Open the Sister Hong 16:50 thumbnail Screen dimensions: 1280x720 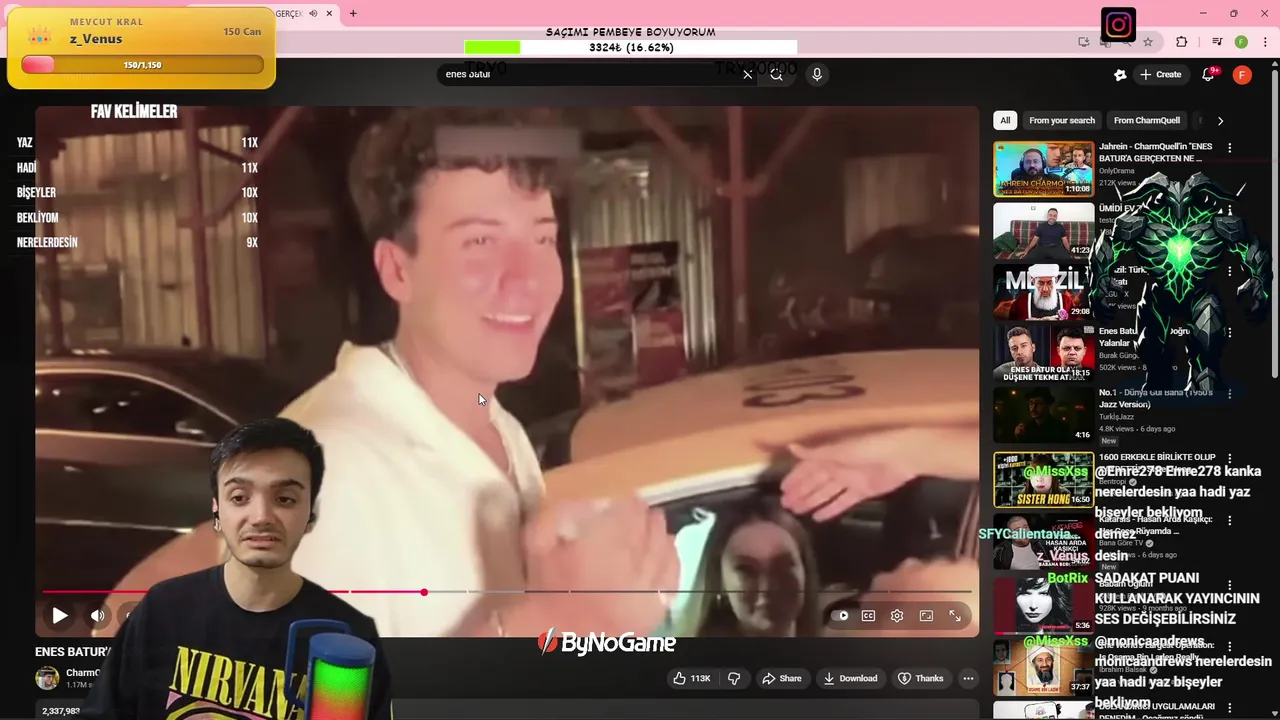point(1043,479)
